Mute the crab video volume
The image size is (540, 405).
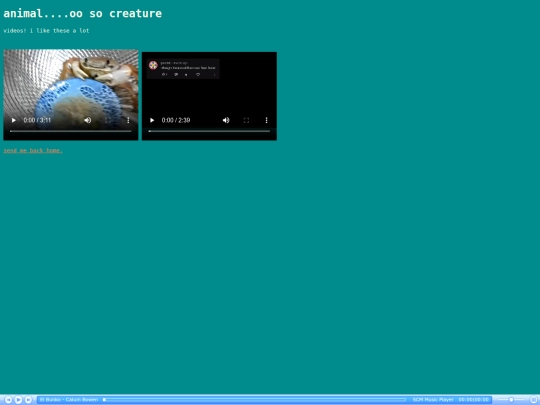pyautogui.click(x=88, y=120)
